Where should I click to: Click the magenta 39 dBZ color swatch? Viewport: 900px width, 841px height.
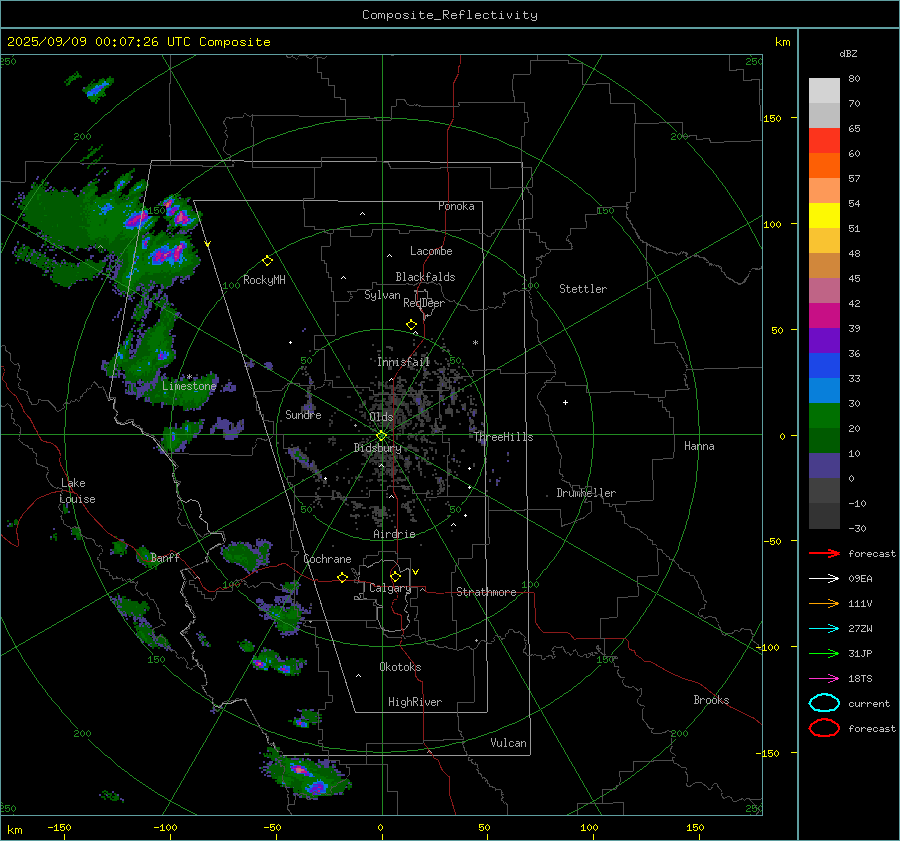pos(824,316)
